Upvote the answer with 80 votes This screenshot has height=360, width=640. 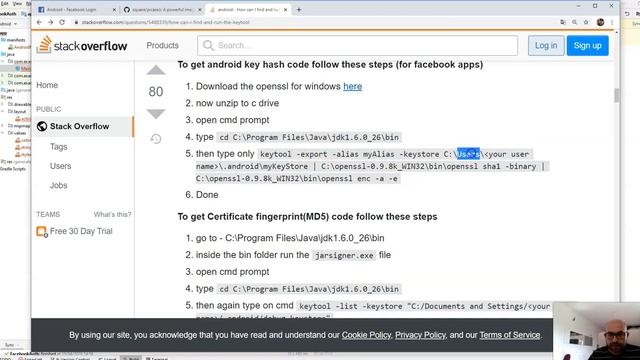(x=156, y=71)
